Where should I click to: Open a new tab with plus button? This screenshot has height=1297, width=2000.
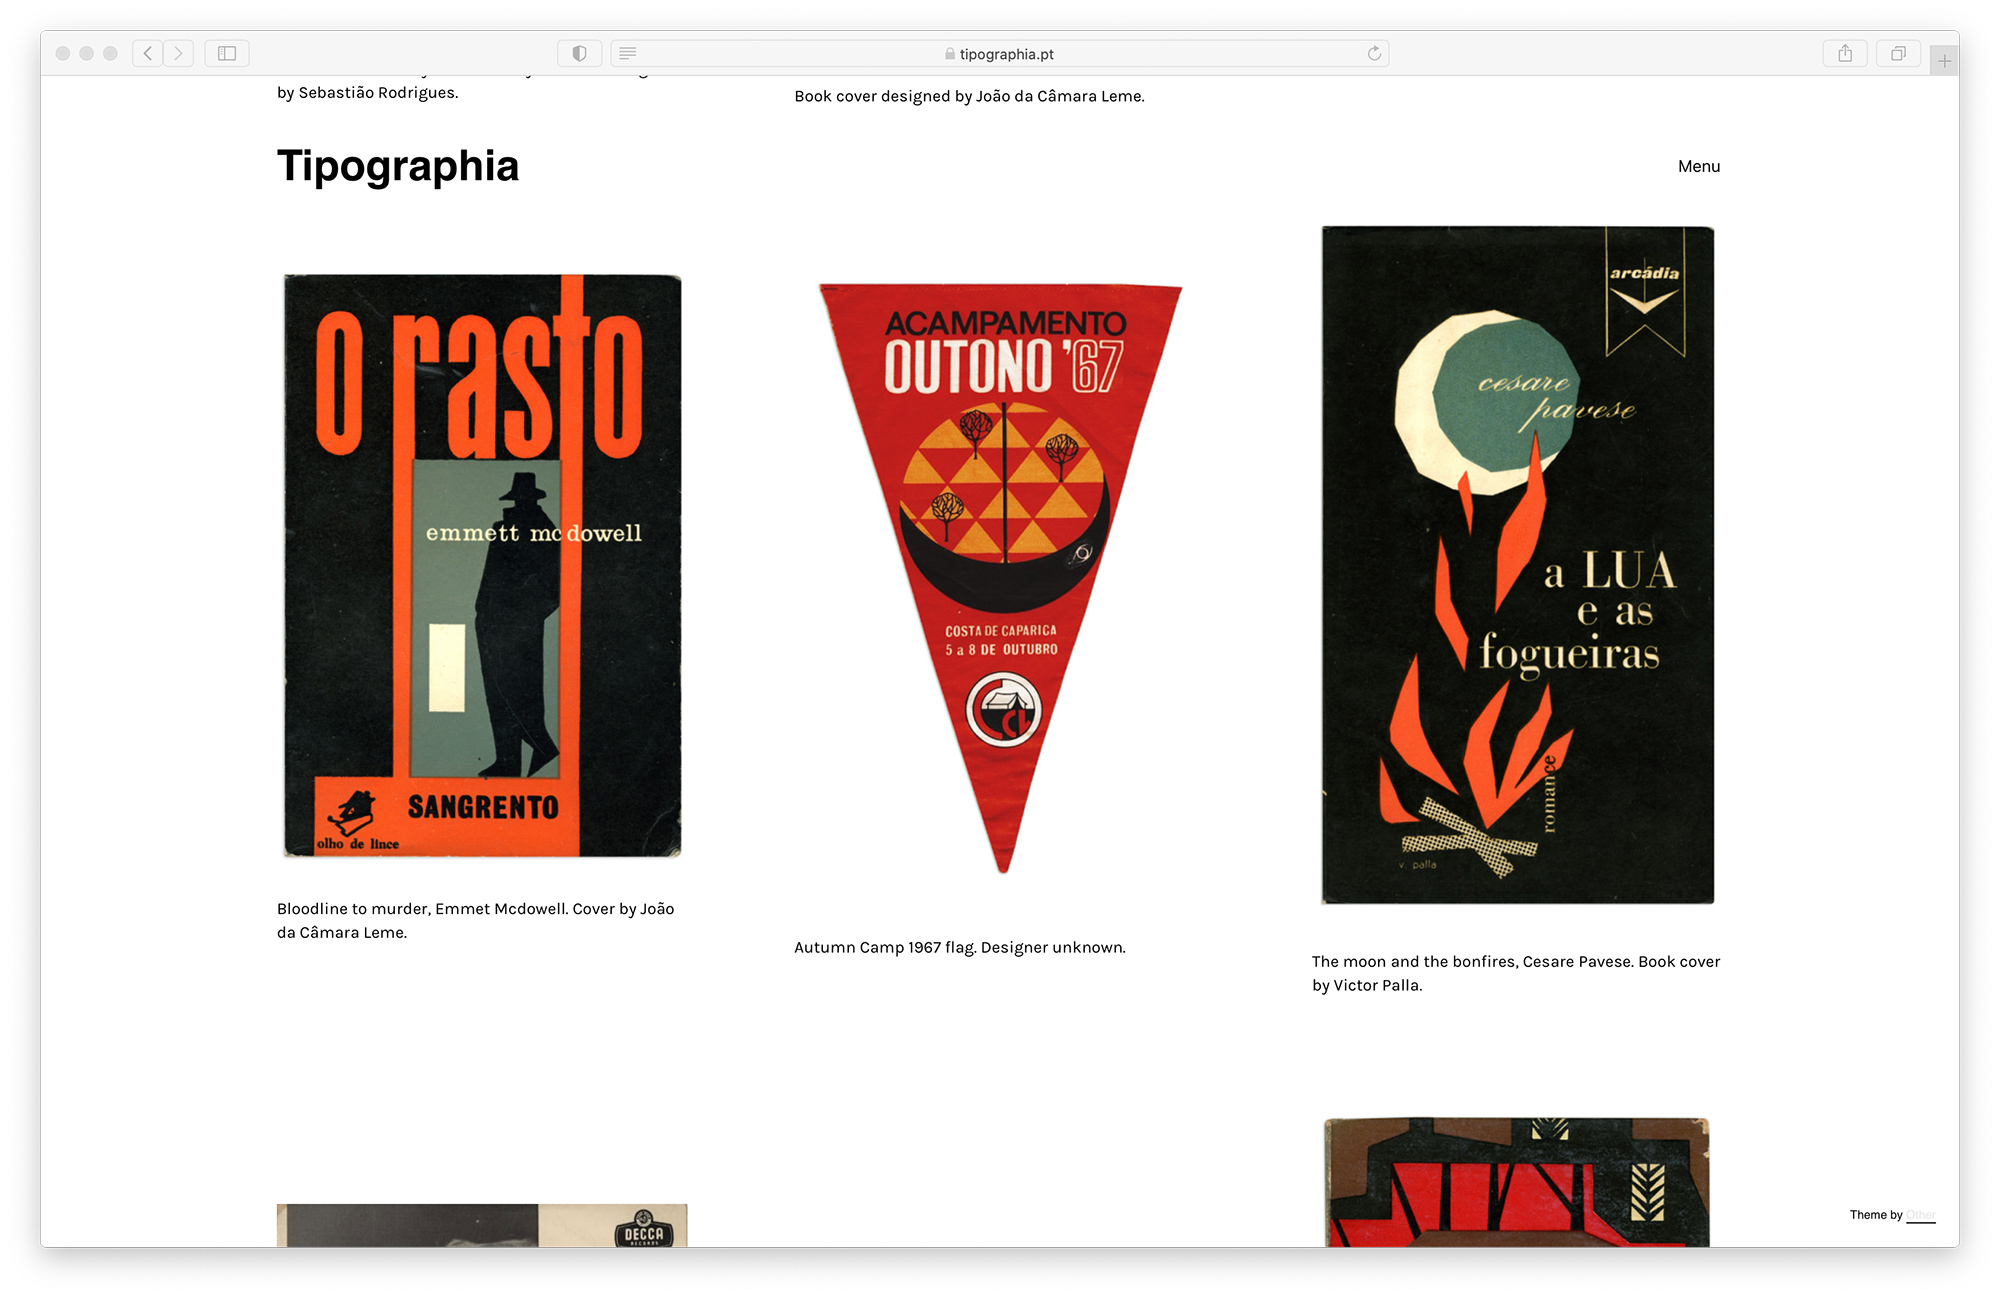tap(1944, 61)
